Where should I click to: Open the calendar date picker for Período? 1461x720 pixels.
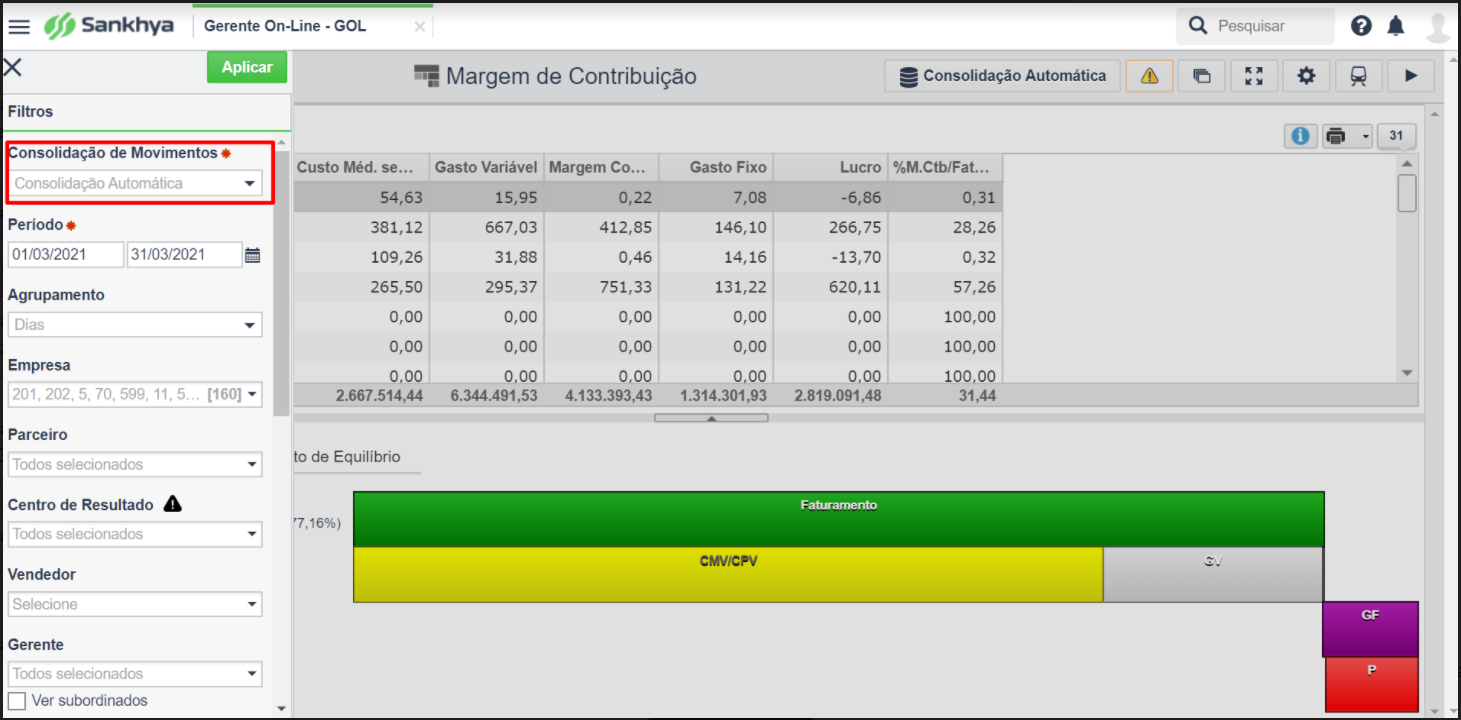253,255
